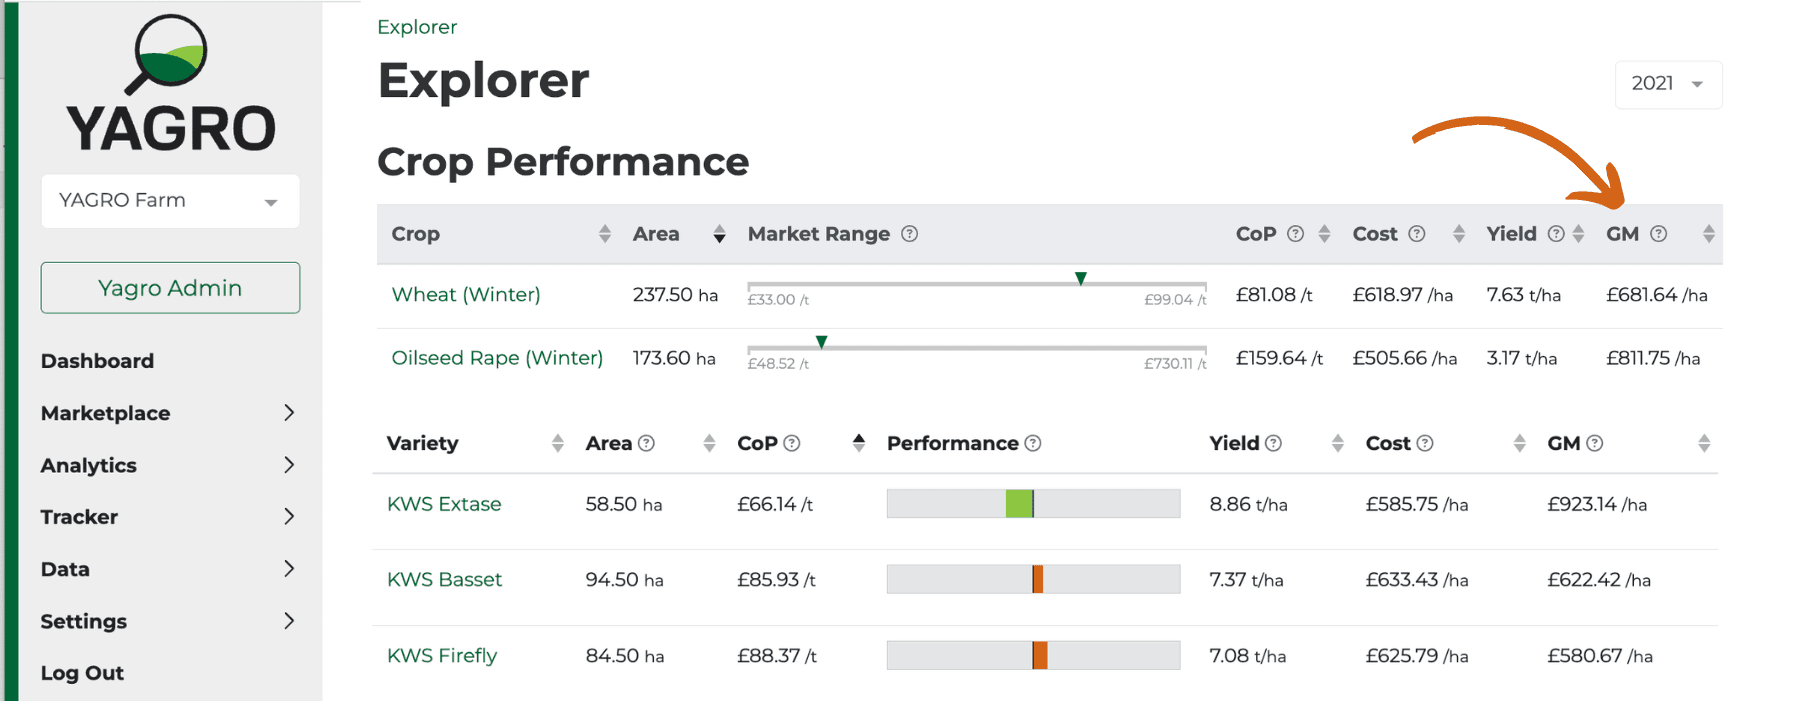Sort variety table by GM
This screenshot has height=701, width=1800.
(1704, 443)
